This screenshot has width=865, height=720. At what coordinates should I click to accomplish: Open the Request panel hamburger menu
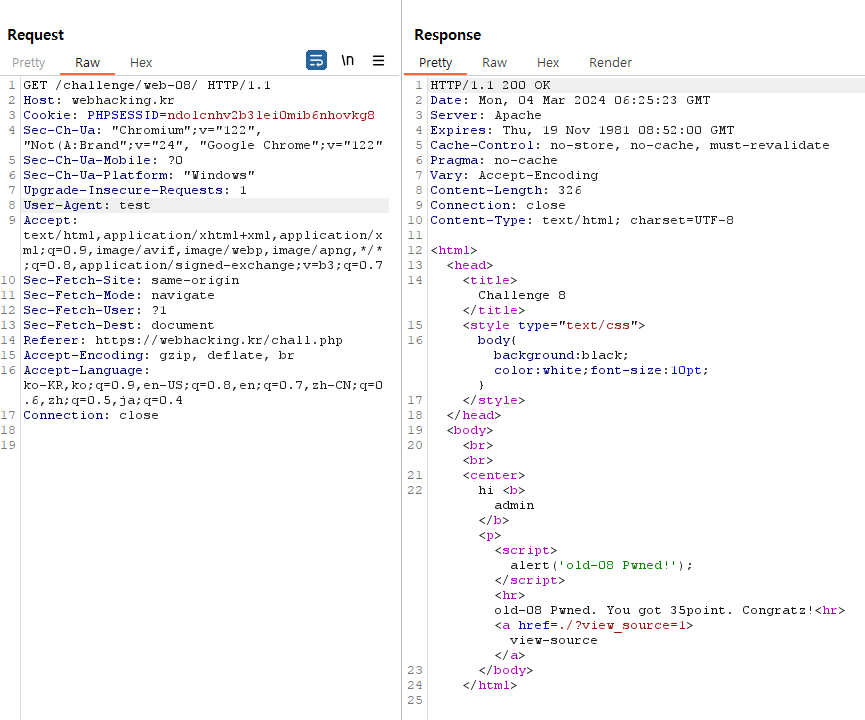point(378,61)
